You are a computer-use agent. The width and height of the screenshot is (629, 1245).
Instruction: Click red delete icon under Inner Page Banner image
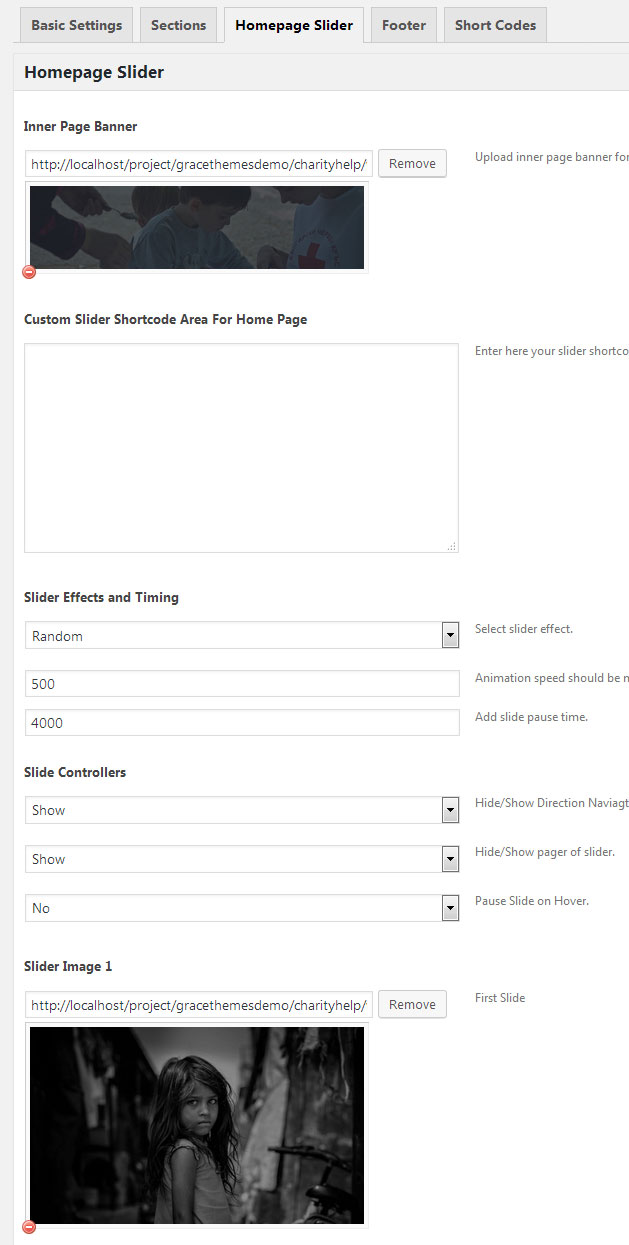[29, 272]
